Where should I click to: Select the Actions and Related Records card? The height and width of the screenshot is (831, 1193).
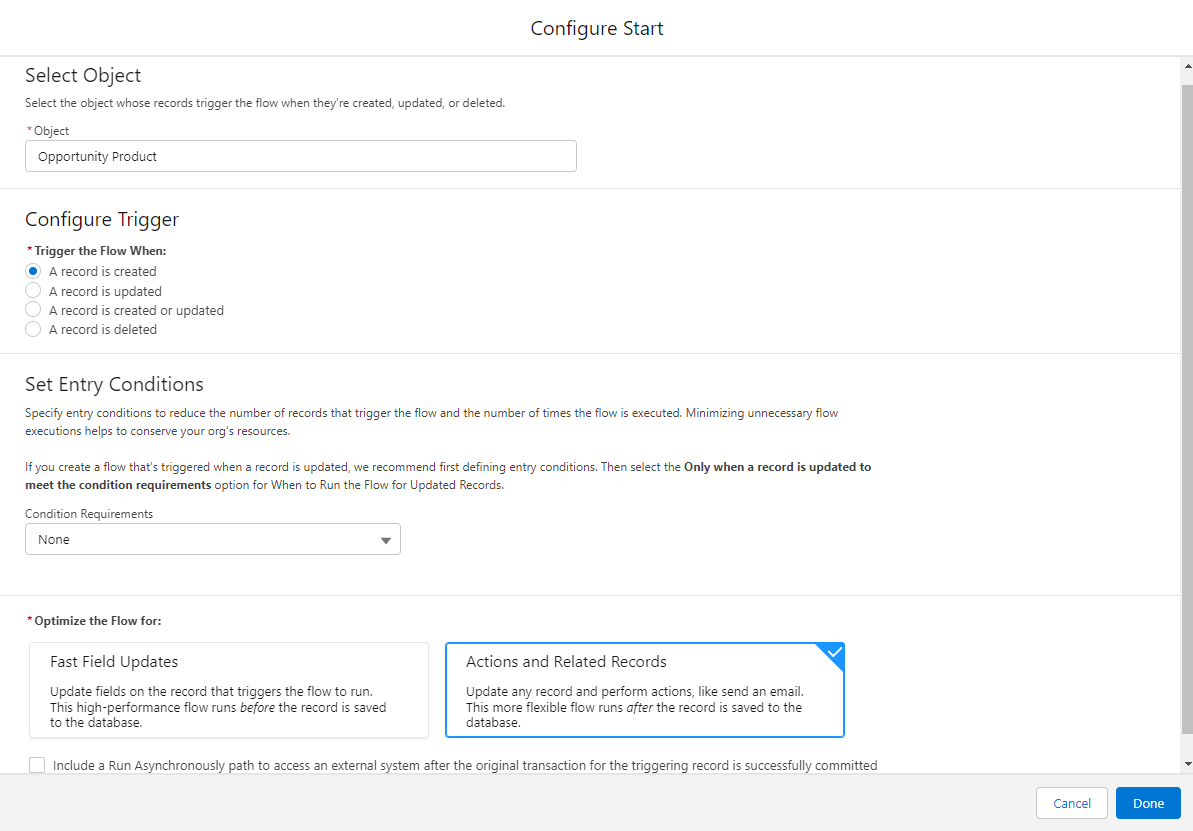coord(644,690)
